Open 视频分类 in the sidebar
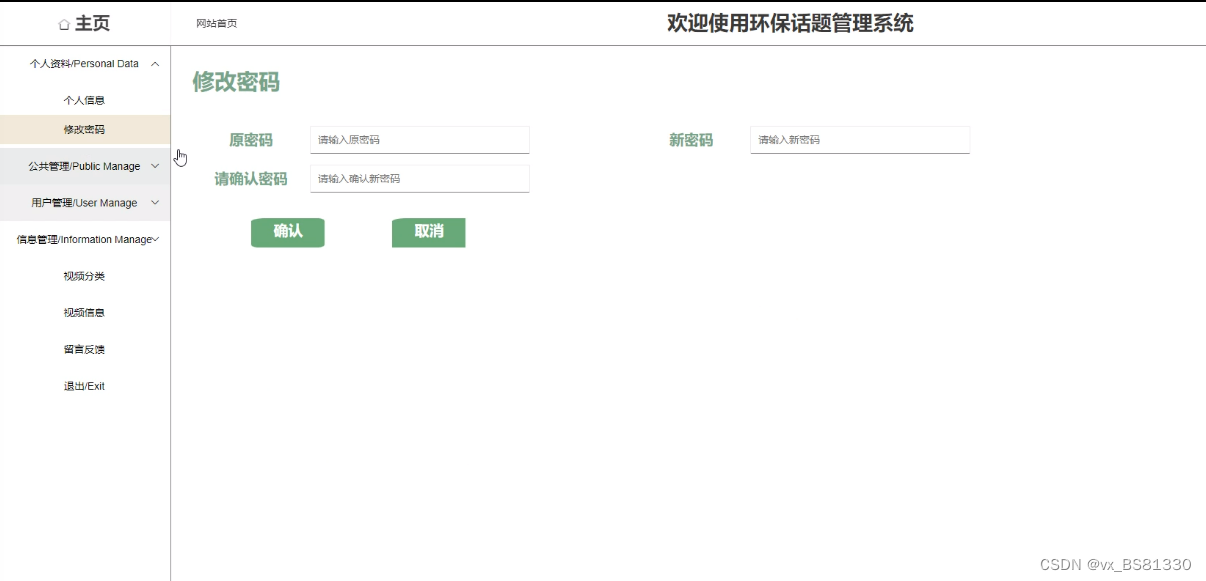This screenshot has height=581, width=1206. pyautogui.click(x=84, y=276)
